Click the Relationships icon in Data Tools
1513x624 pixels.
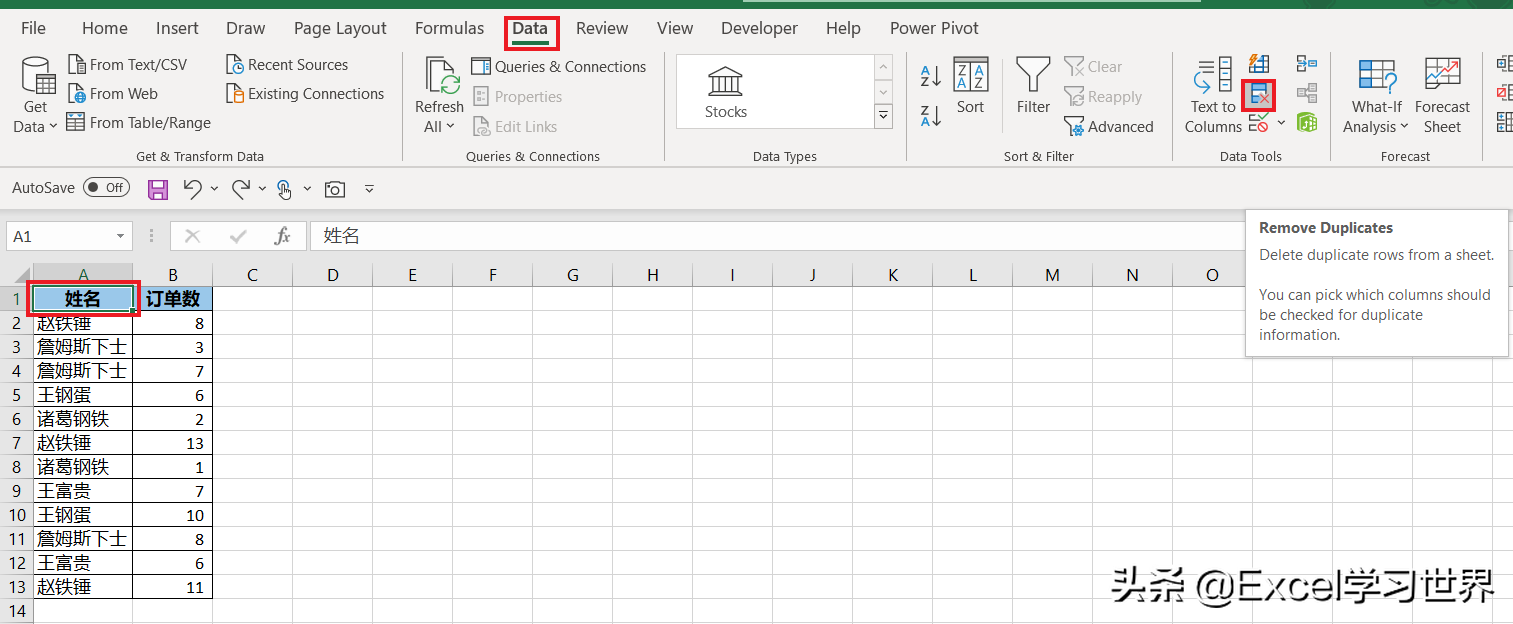click(x=1307, y=94)
